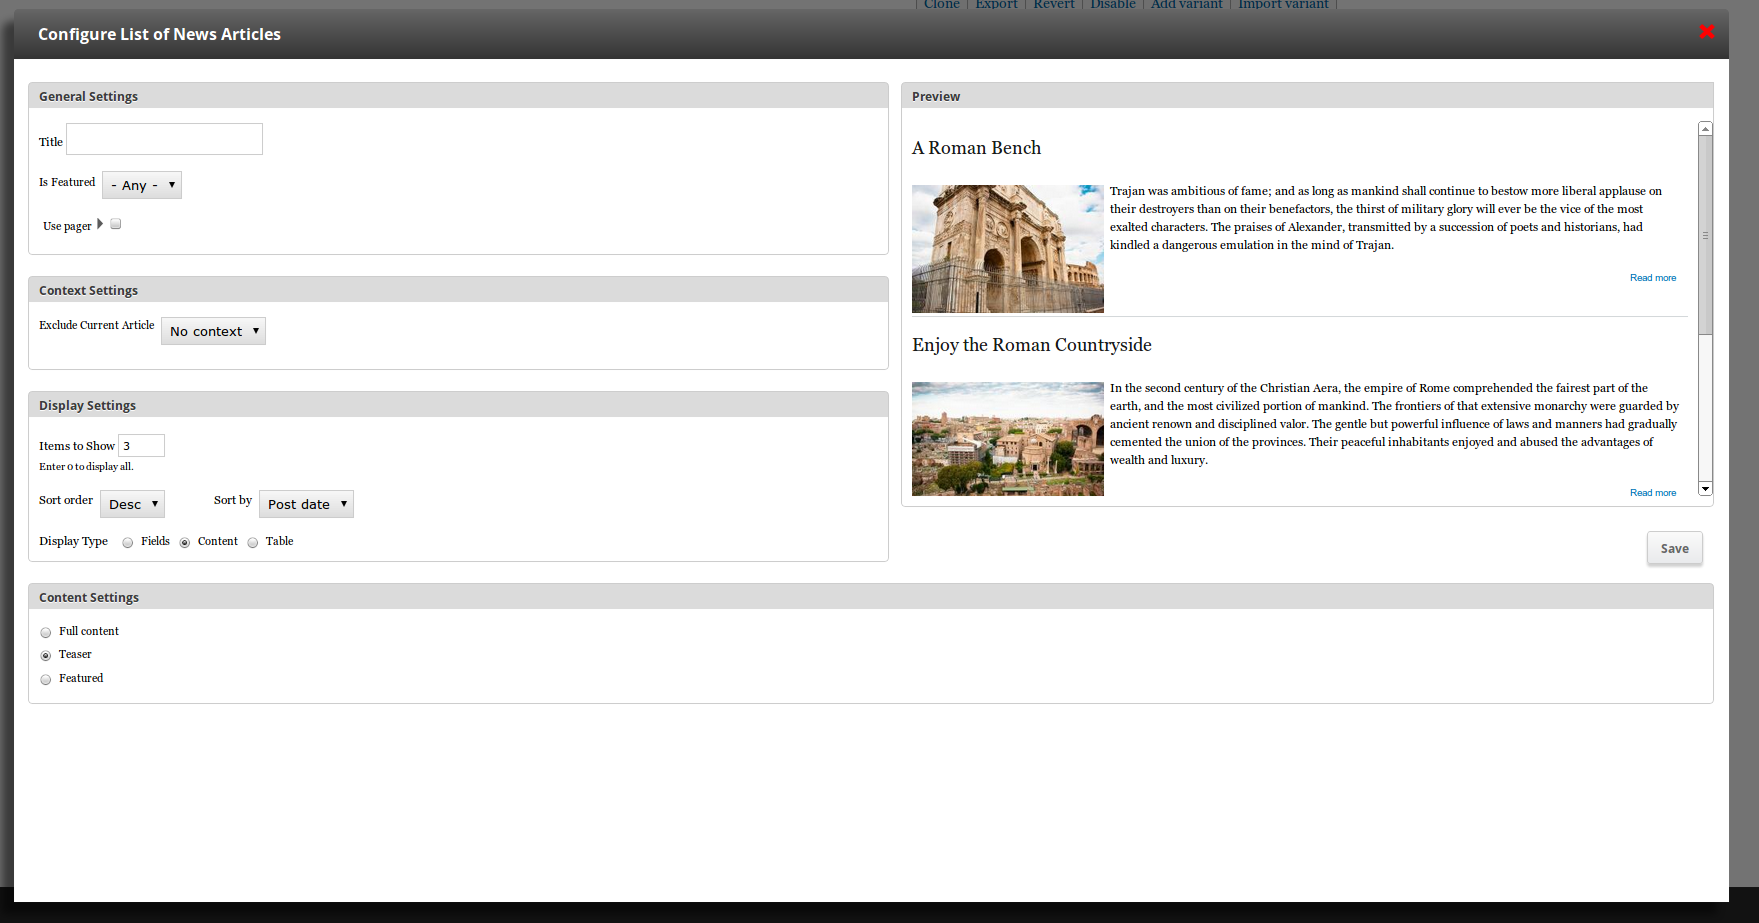Click the Title input field

pos(164,139)
